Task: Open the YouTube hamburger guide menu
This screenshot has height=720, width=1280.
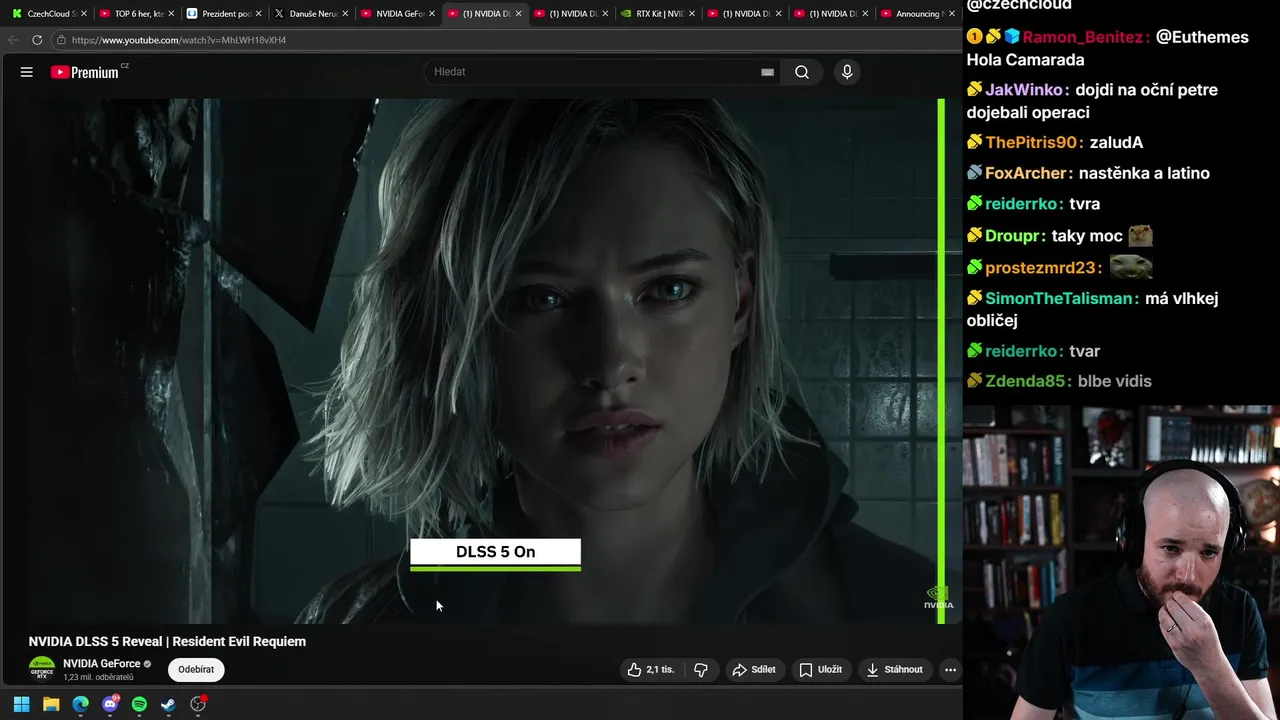Action: (x=27, y=72)
